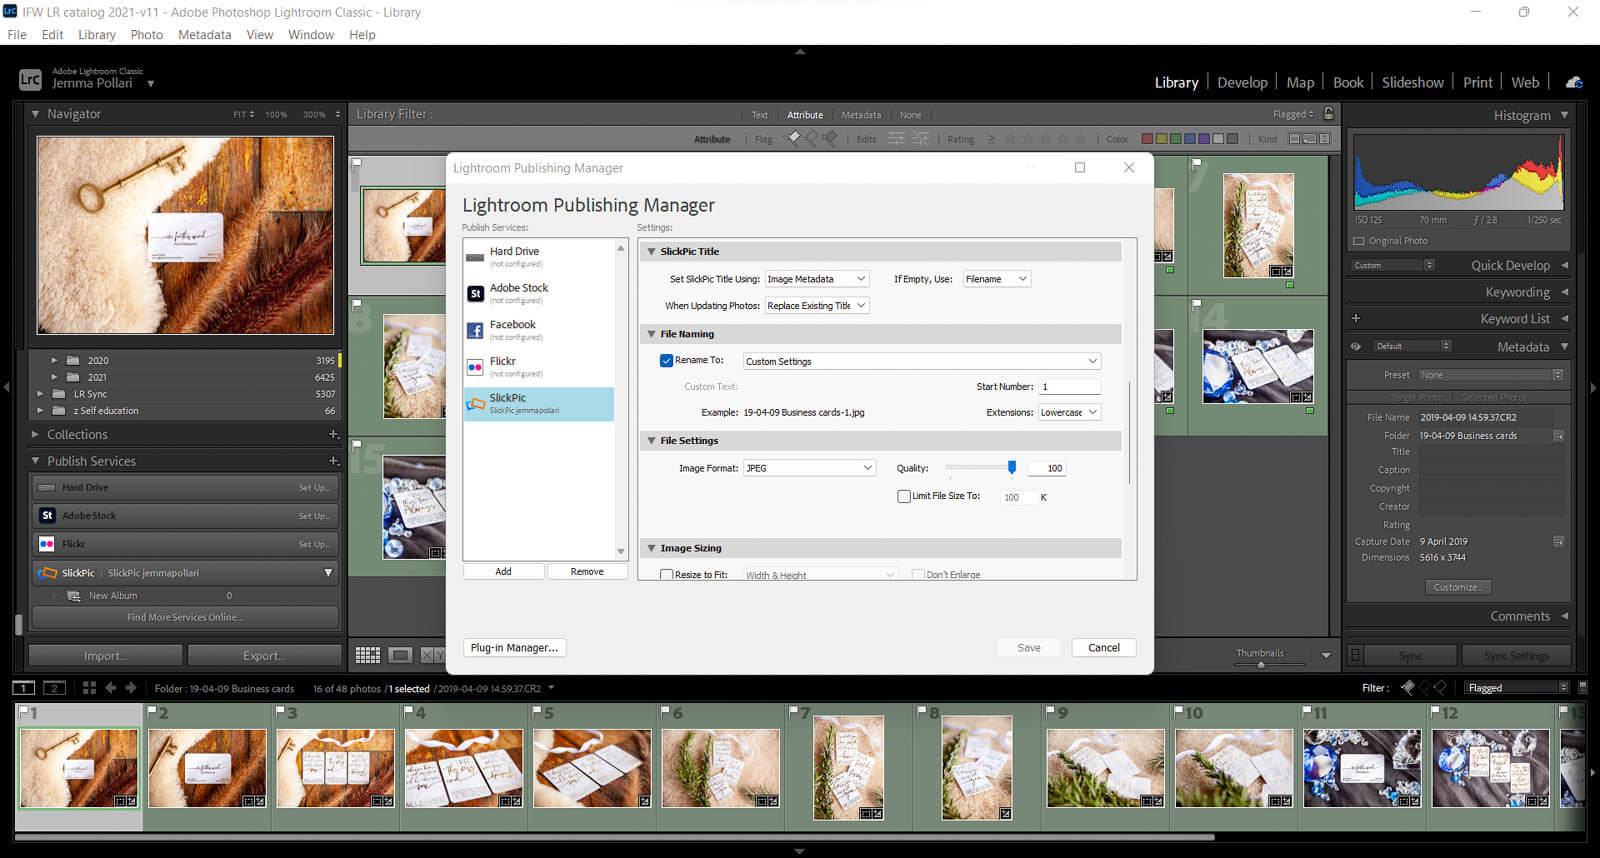Collapse the SlickPic Title section
The image size is (1600, 858).
pos(652,252)
